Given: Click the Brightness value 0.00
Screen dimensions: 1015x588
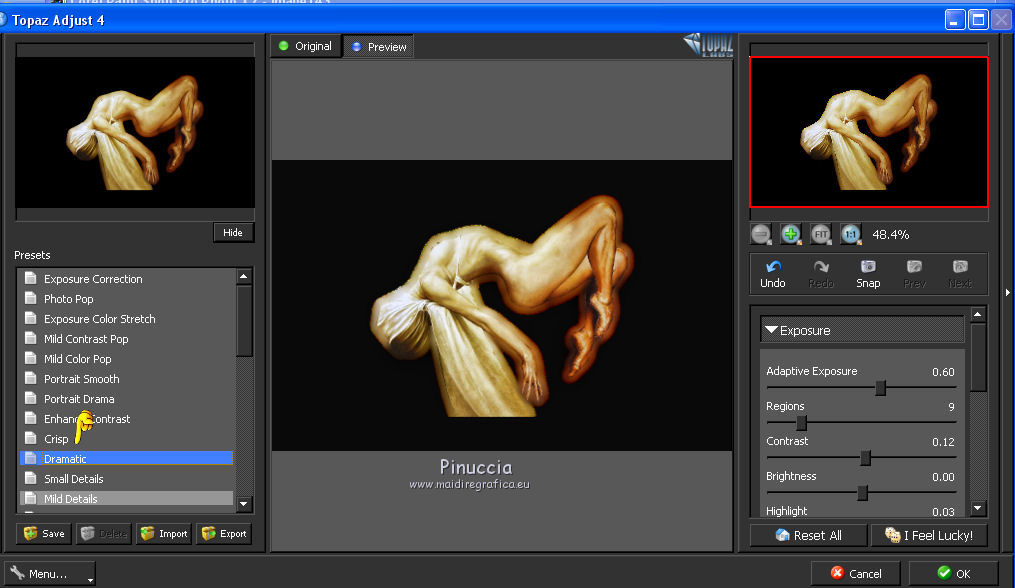Looking at the screenshot, I should [x=943, y=477].
